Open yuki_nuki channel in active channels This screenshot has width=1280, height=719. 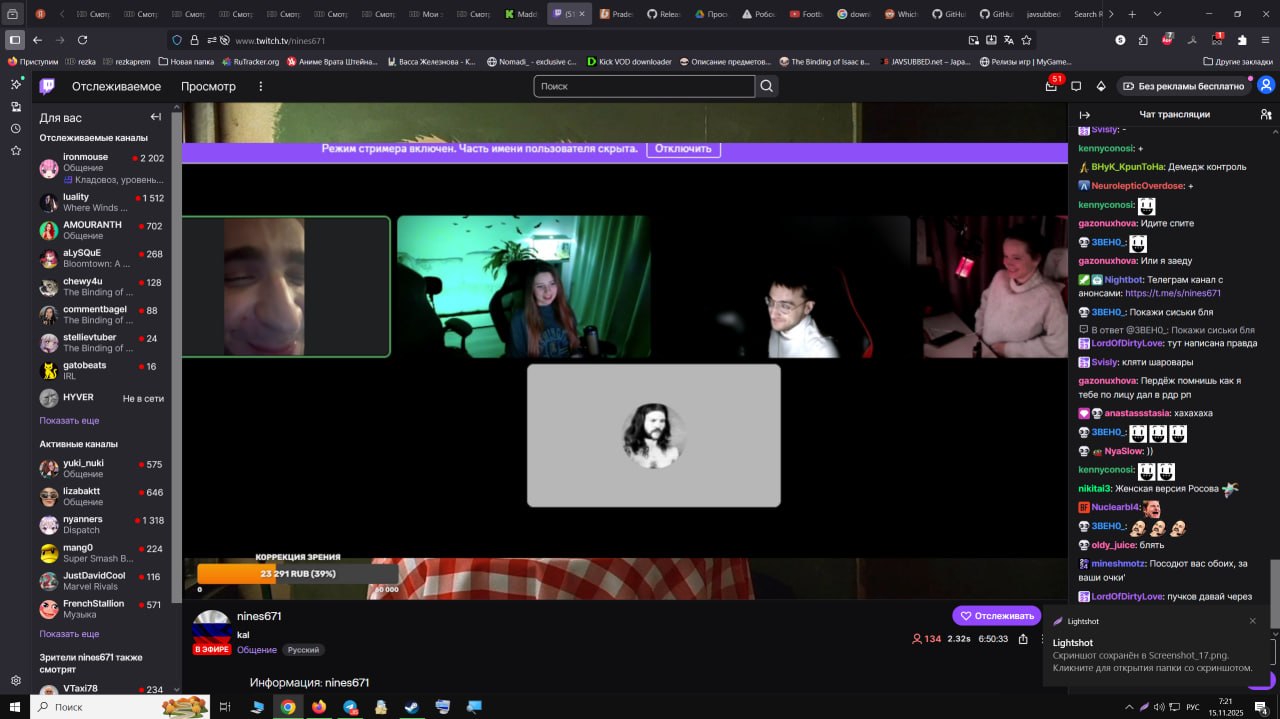(102, 468)
